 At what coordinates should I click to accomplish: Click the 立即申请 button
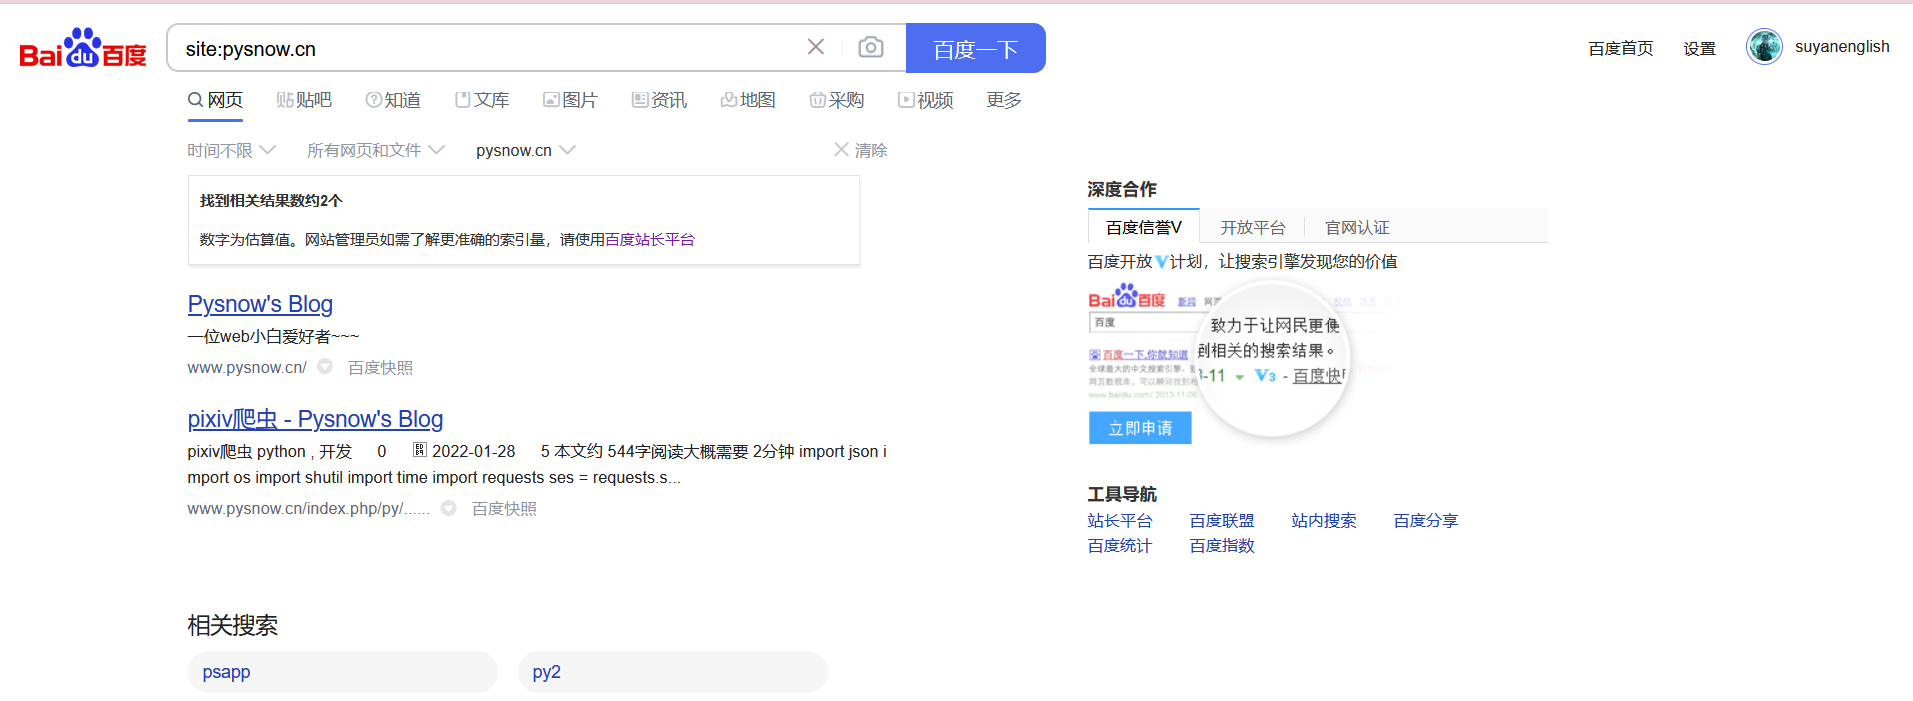pos(1140,428)
